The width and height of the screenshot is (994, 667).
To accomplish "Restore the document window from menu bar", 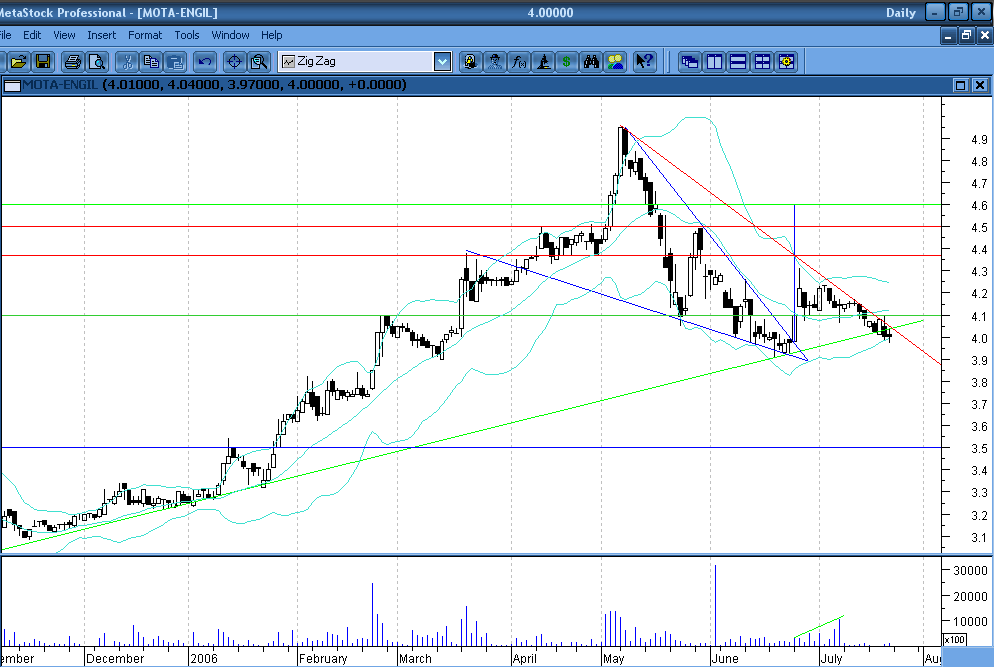I will [966, 36].
